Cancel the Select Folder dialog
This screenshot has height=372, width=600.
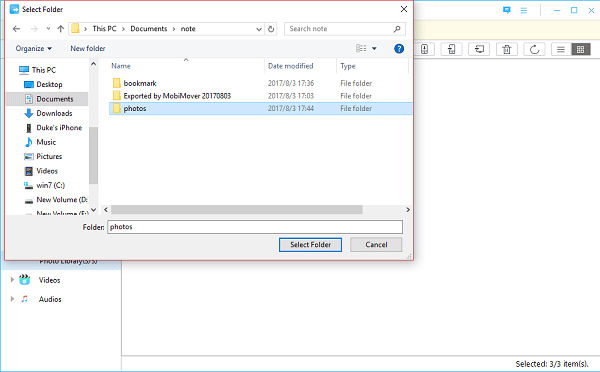click(376, 245)
